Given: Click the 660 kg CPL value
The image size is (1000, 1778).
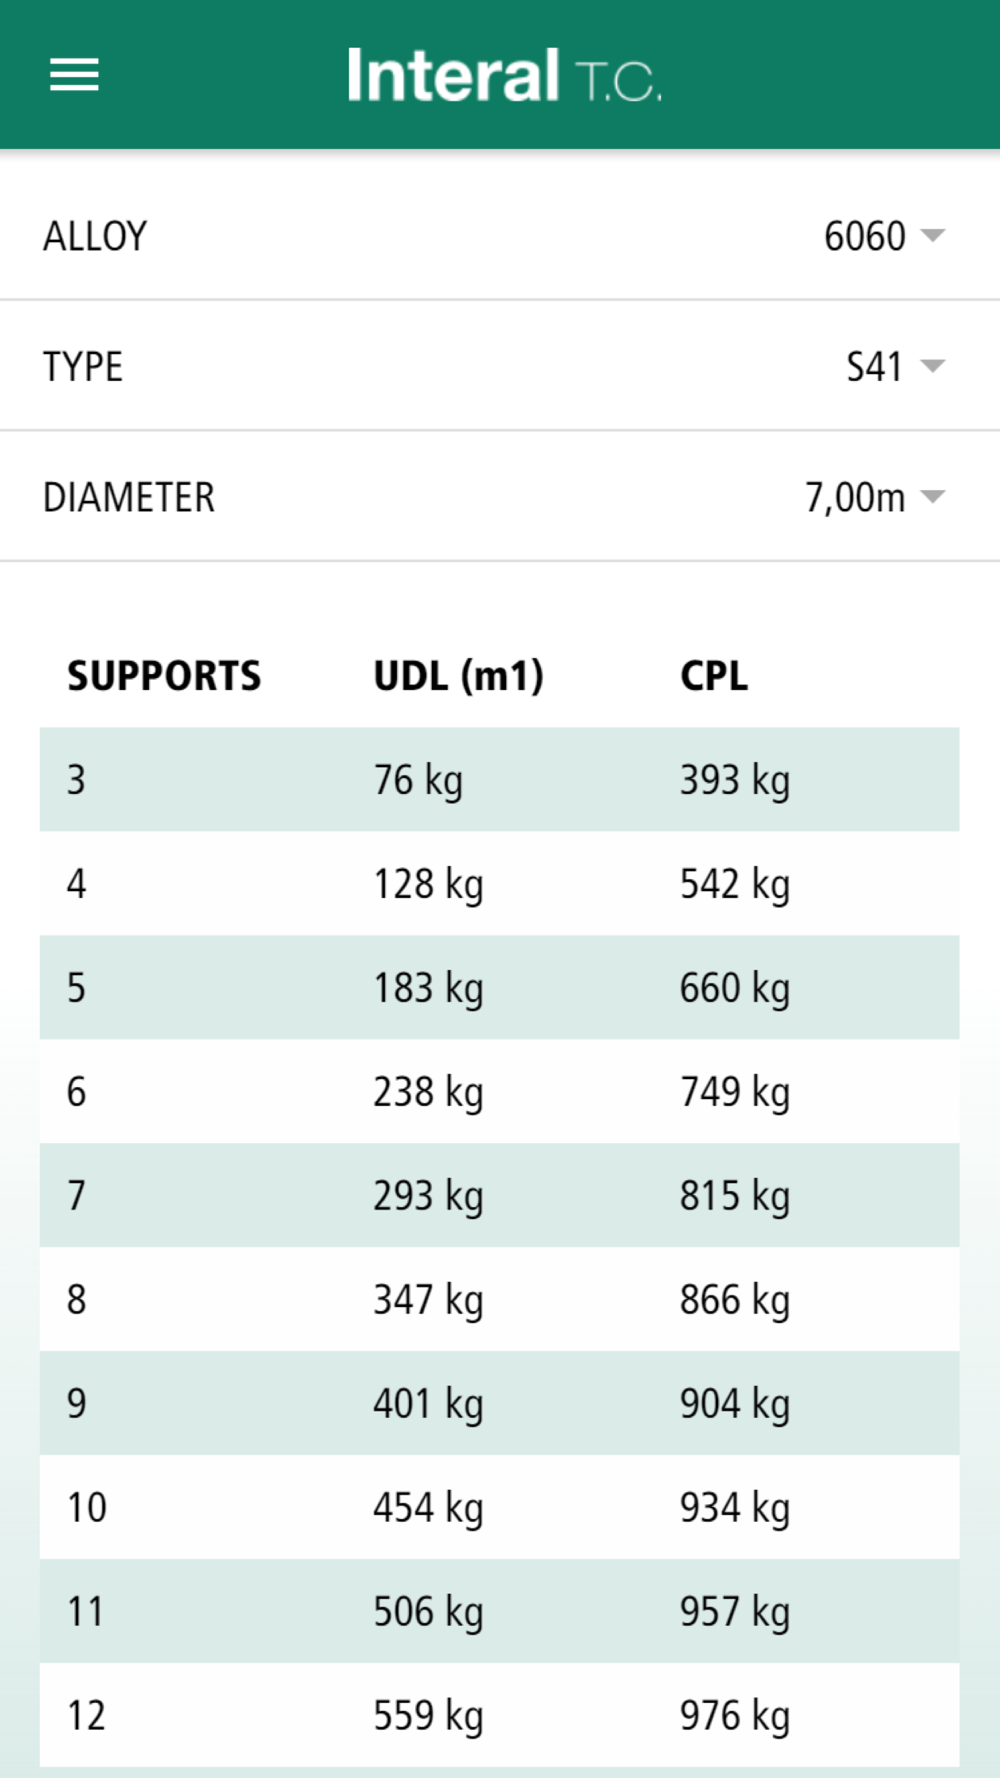Looking at the screenshot, I should (735, 990).
